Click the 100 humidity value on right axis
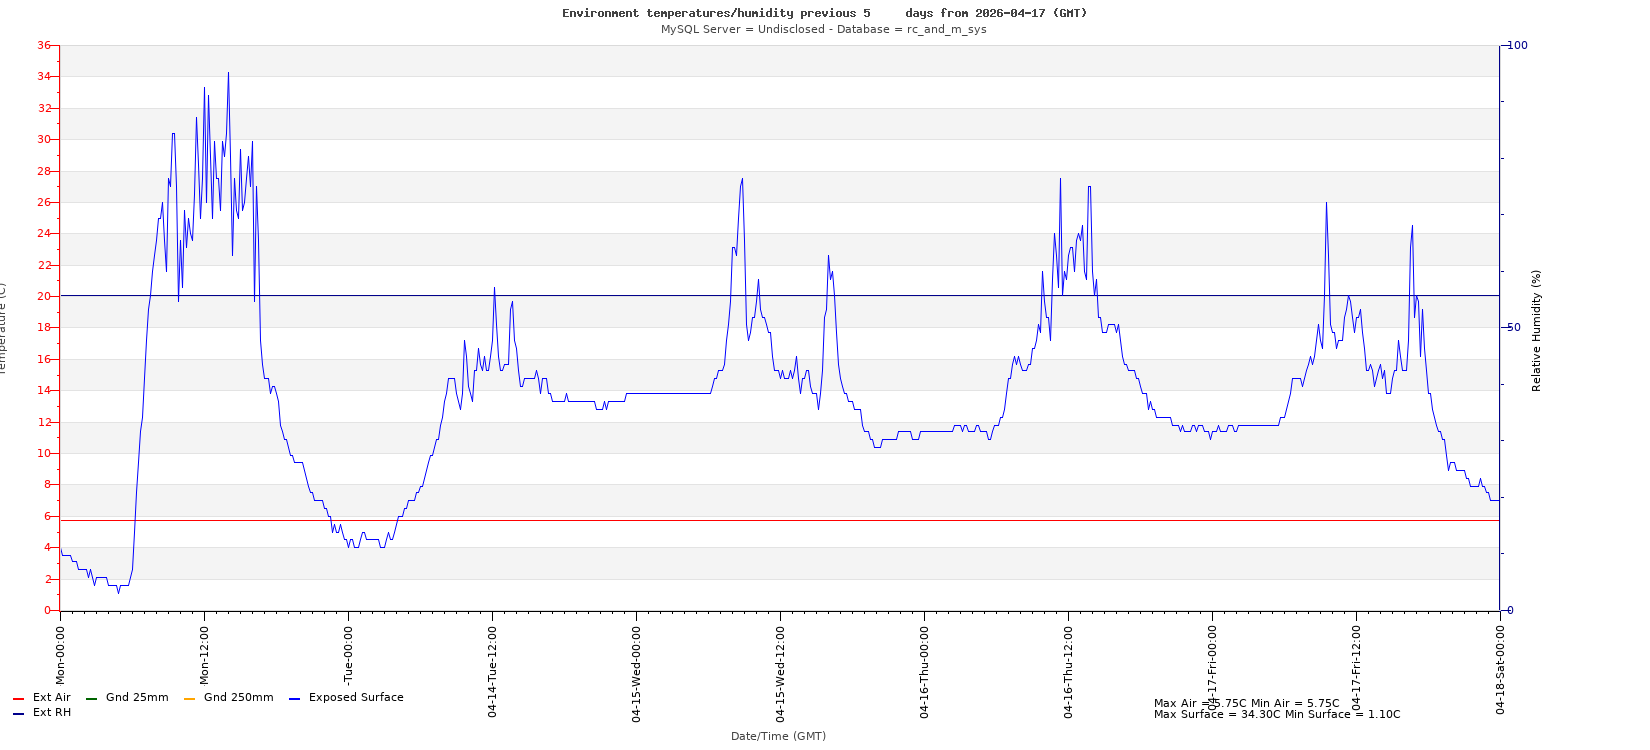This screenshot has height=750, width=1650. coord(1517,45)
